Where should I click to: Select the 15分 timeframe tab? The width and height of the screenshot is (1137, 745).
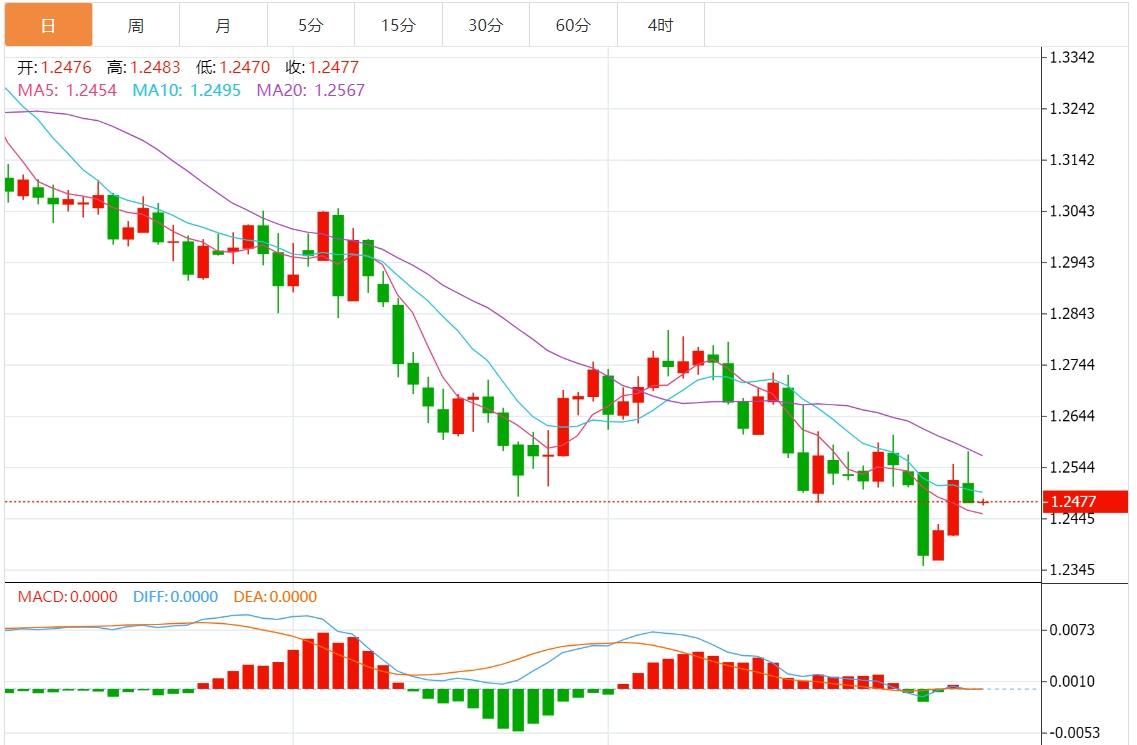tap(398, 25)
